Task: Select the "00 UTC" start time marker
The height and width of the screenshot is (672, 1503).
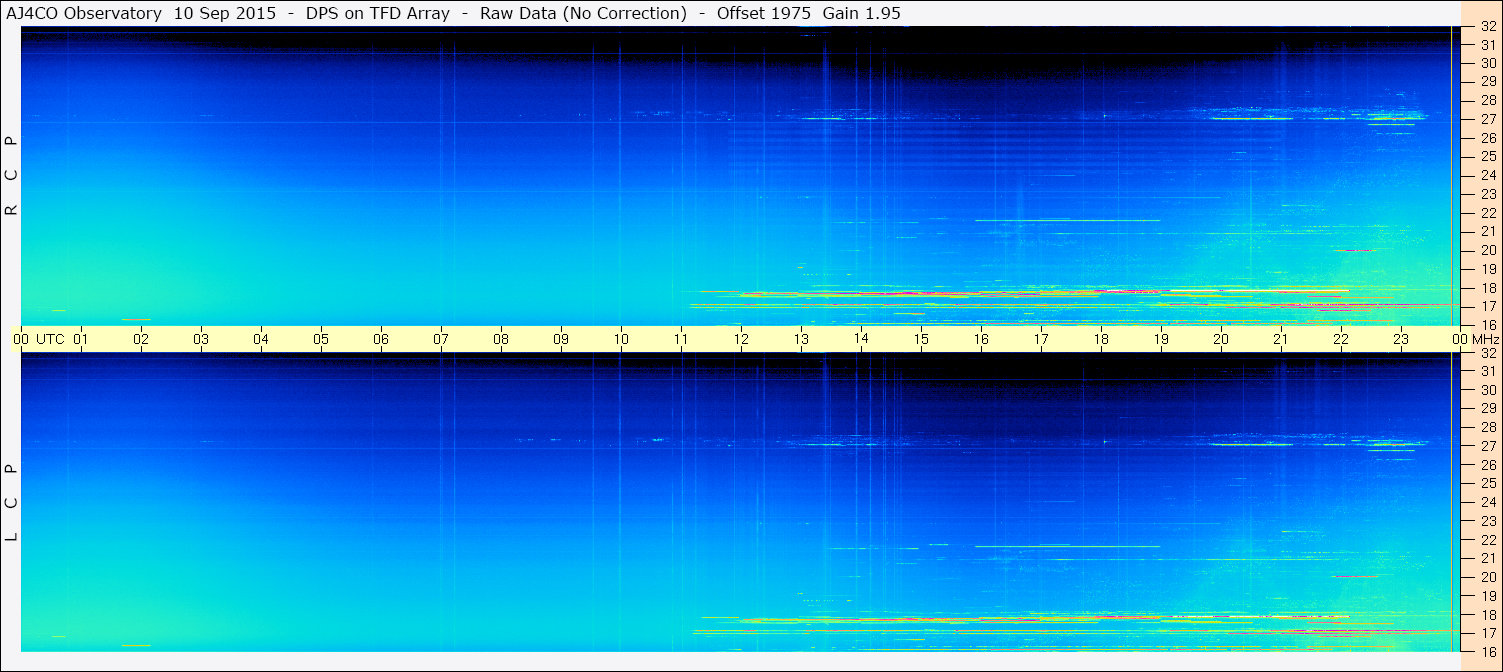Action: (39, 339)
